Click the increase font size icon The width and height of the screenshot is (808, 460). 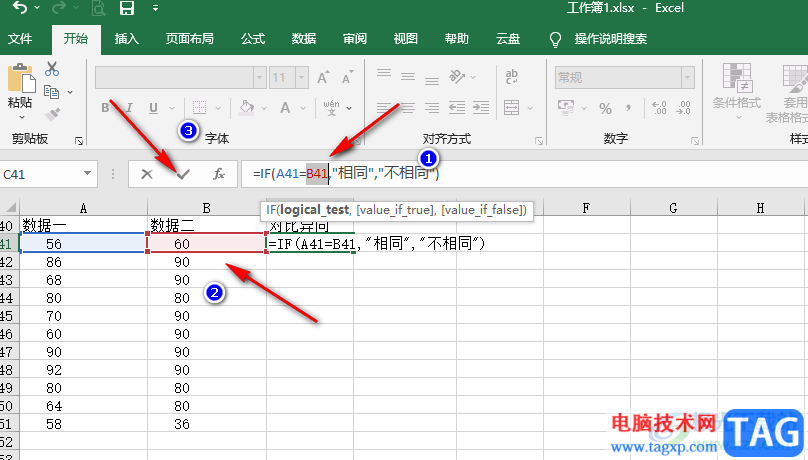[324, 77]
